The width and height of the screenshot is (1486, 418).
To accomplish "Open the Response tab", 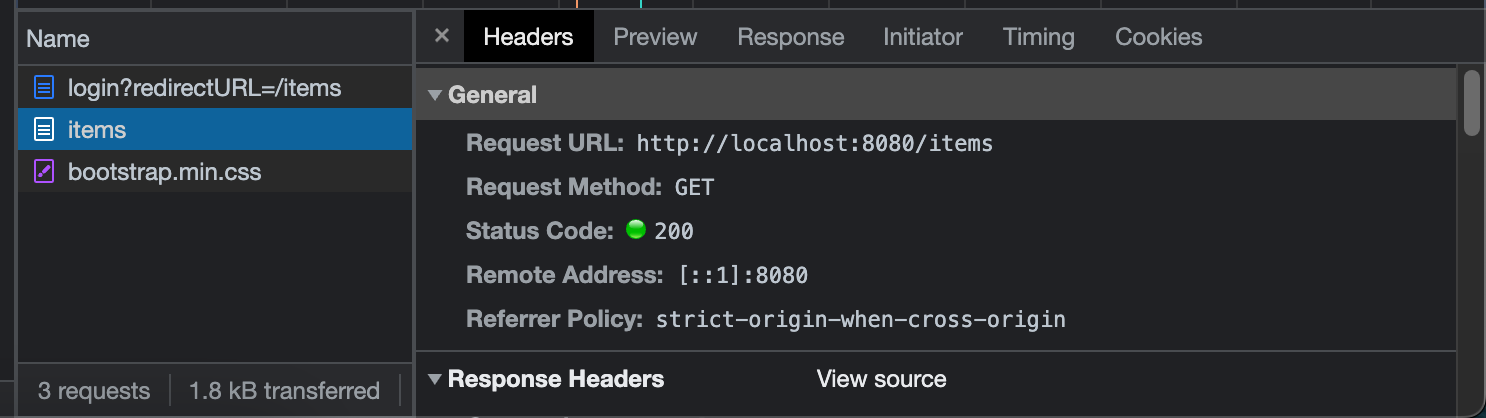I will click(791, 37).
